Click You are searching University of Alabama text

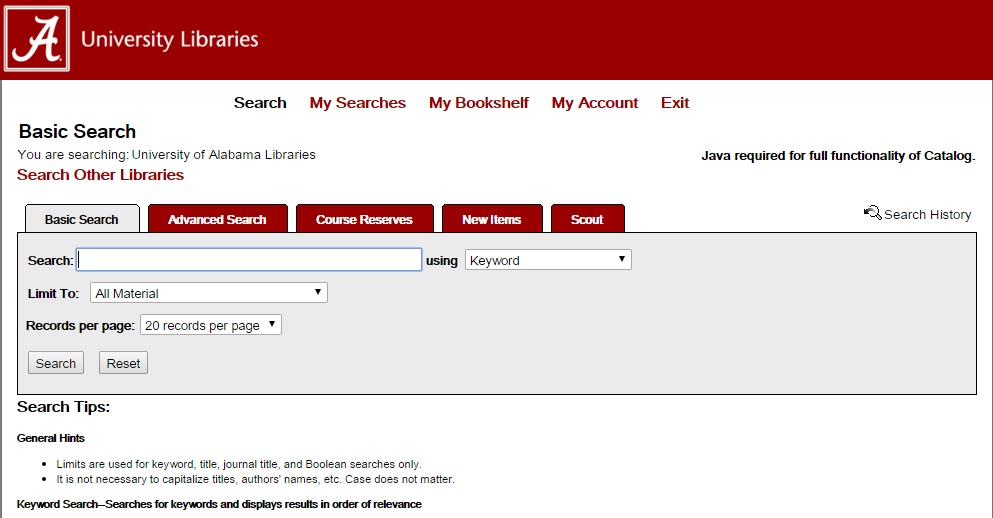coord(167,155)
